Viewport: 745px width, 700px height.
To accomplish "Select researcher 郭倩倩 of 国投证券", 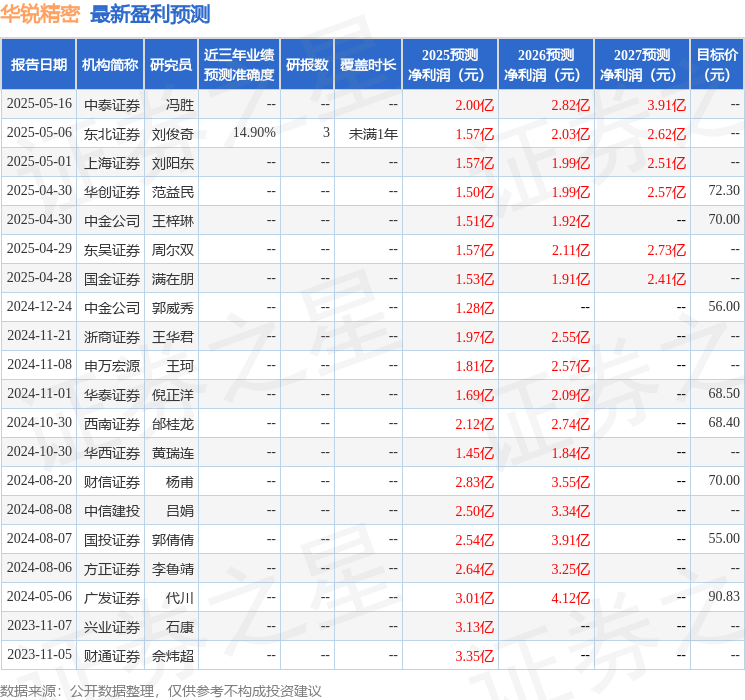I will coord(172,540).
